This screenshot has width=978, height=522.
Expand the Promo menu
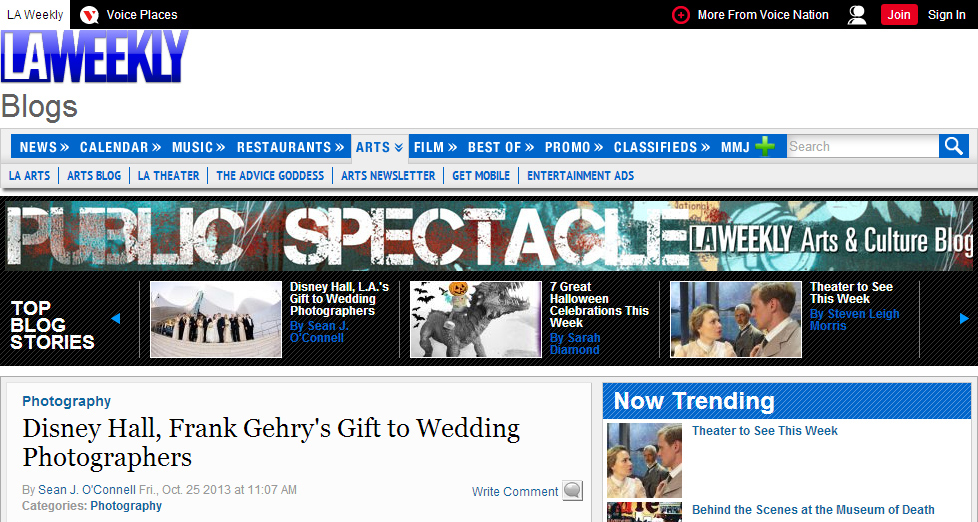click(574, 147)
